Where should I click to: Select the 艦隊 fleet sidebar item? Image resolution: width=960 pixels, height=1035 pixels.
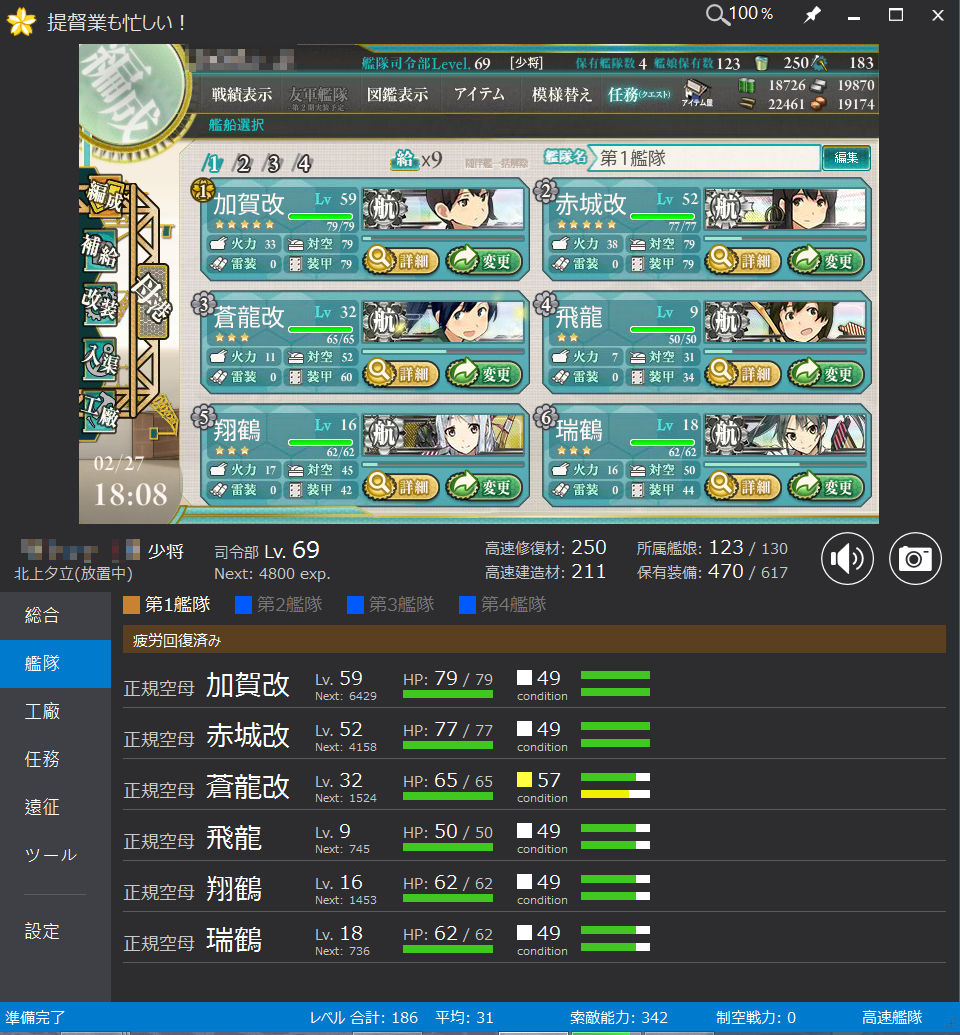pyautogui.click(x=55, y=663)
